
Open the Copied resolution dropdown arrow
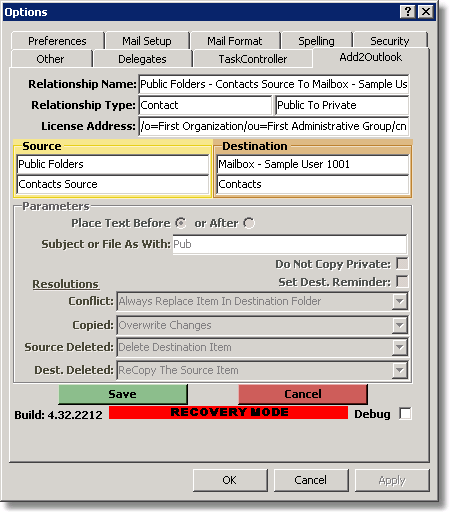click(399, 325)
